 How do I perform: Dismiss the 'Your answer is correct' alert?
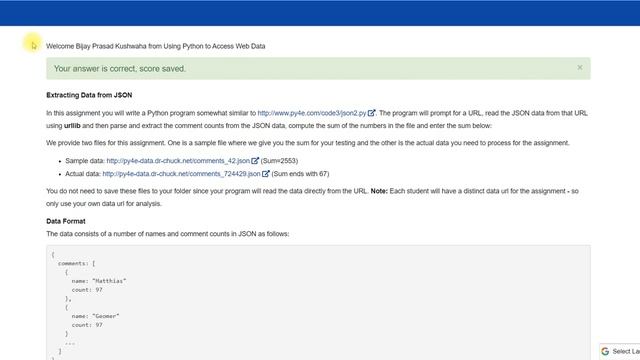[x=580, y=68]
